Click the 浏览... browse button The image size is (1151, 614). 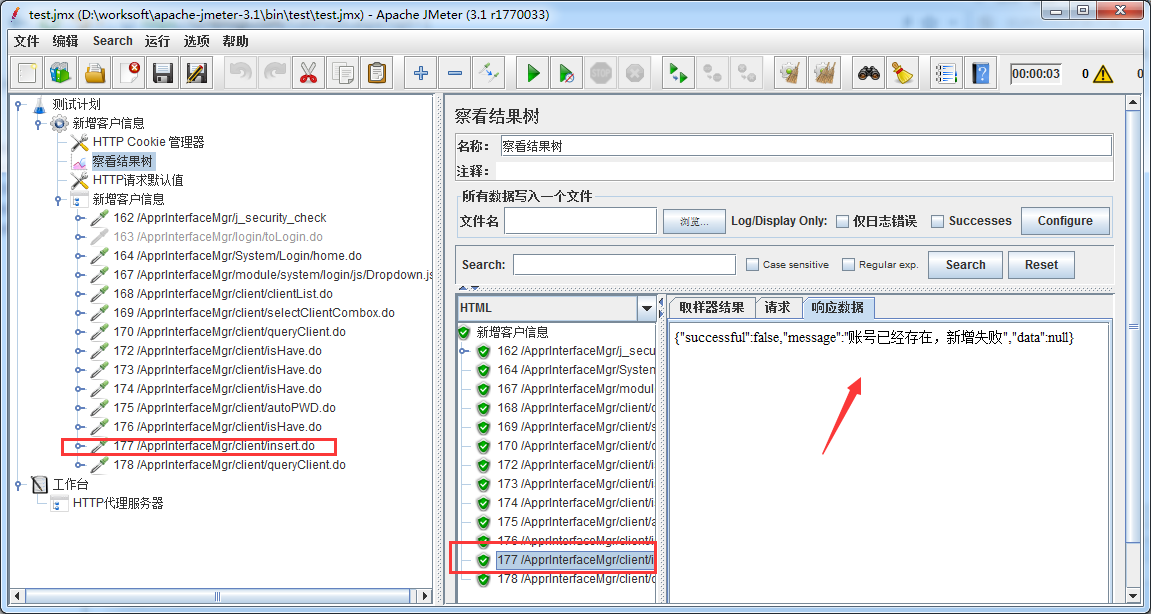pos(694,221)
